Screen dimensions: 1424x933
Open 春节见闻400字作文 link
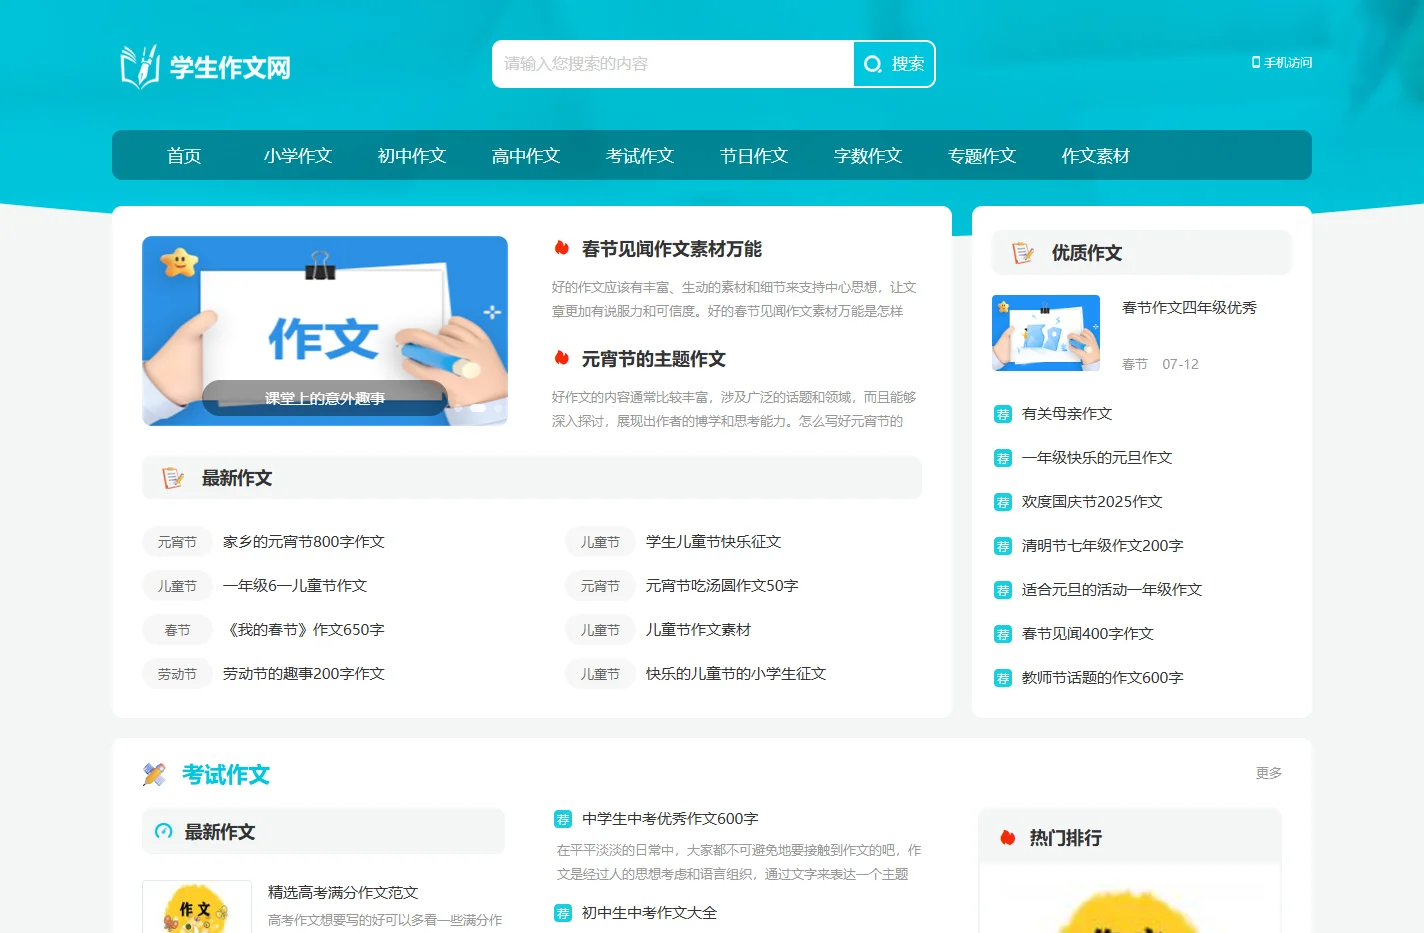pyautogui.click(x=1088, y=634)
